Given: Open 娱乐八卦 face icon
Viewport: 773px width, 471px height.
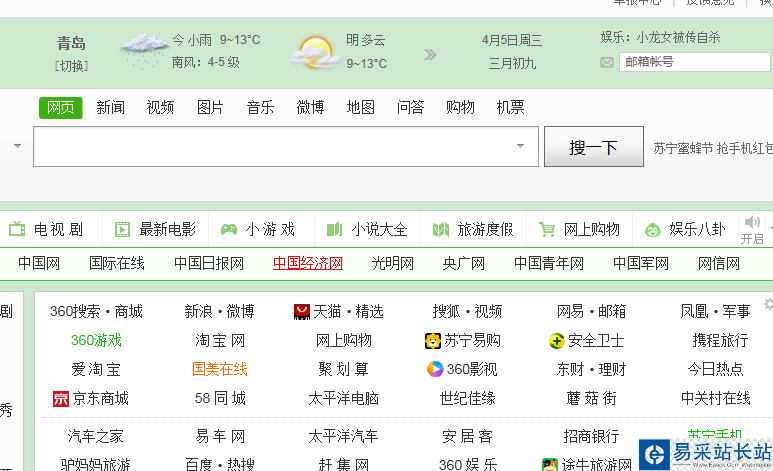Looking at the screenshot, I should coord(653,230).
